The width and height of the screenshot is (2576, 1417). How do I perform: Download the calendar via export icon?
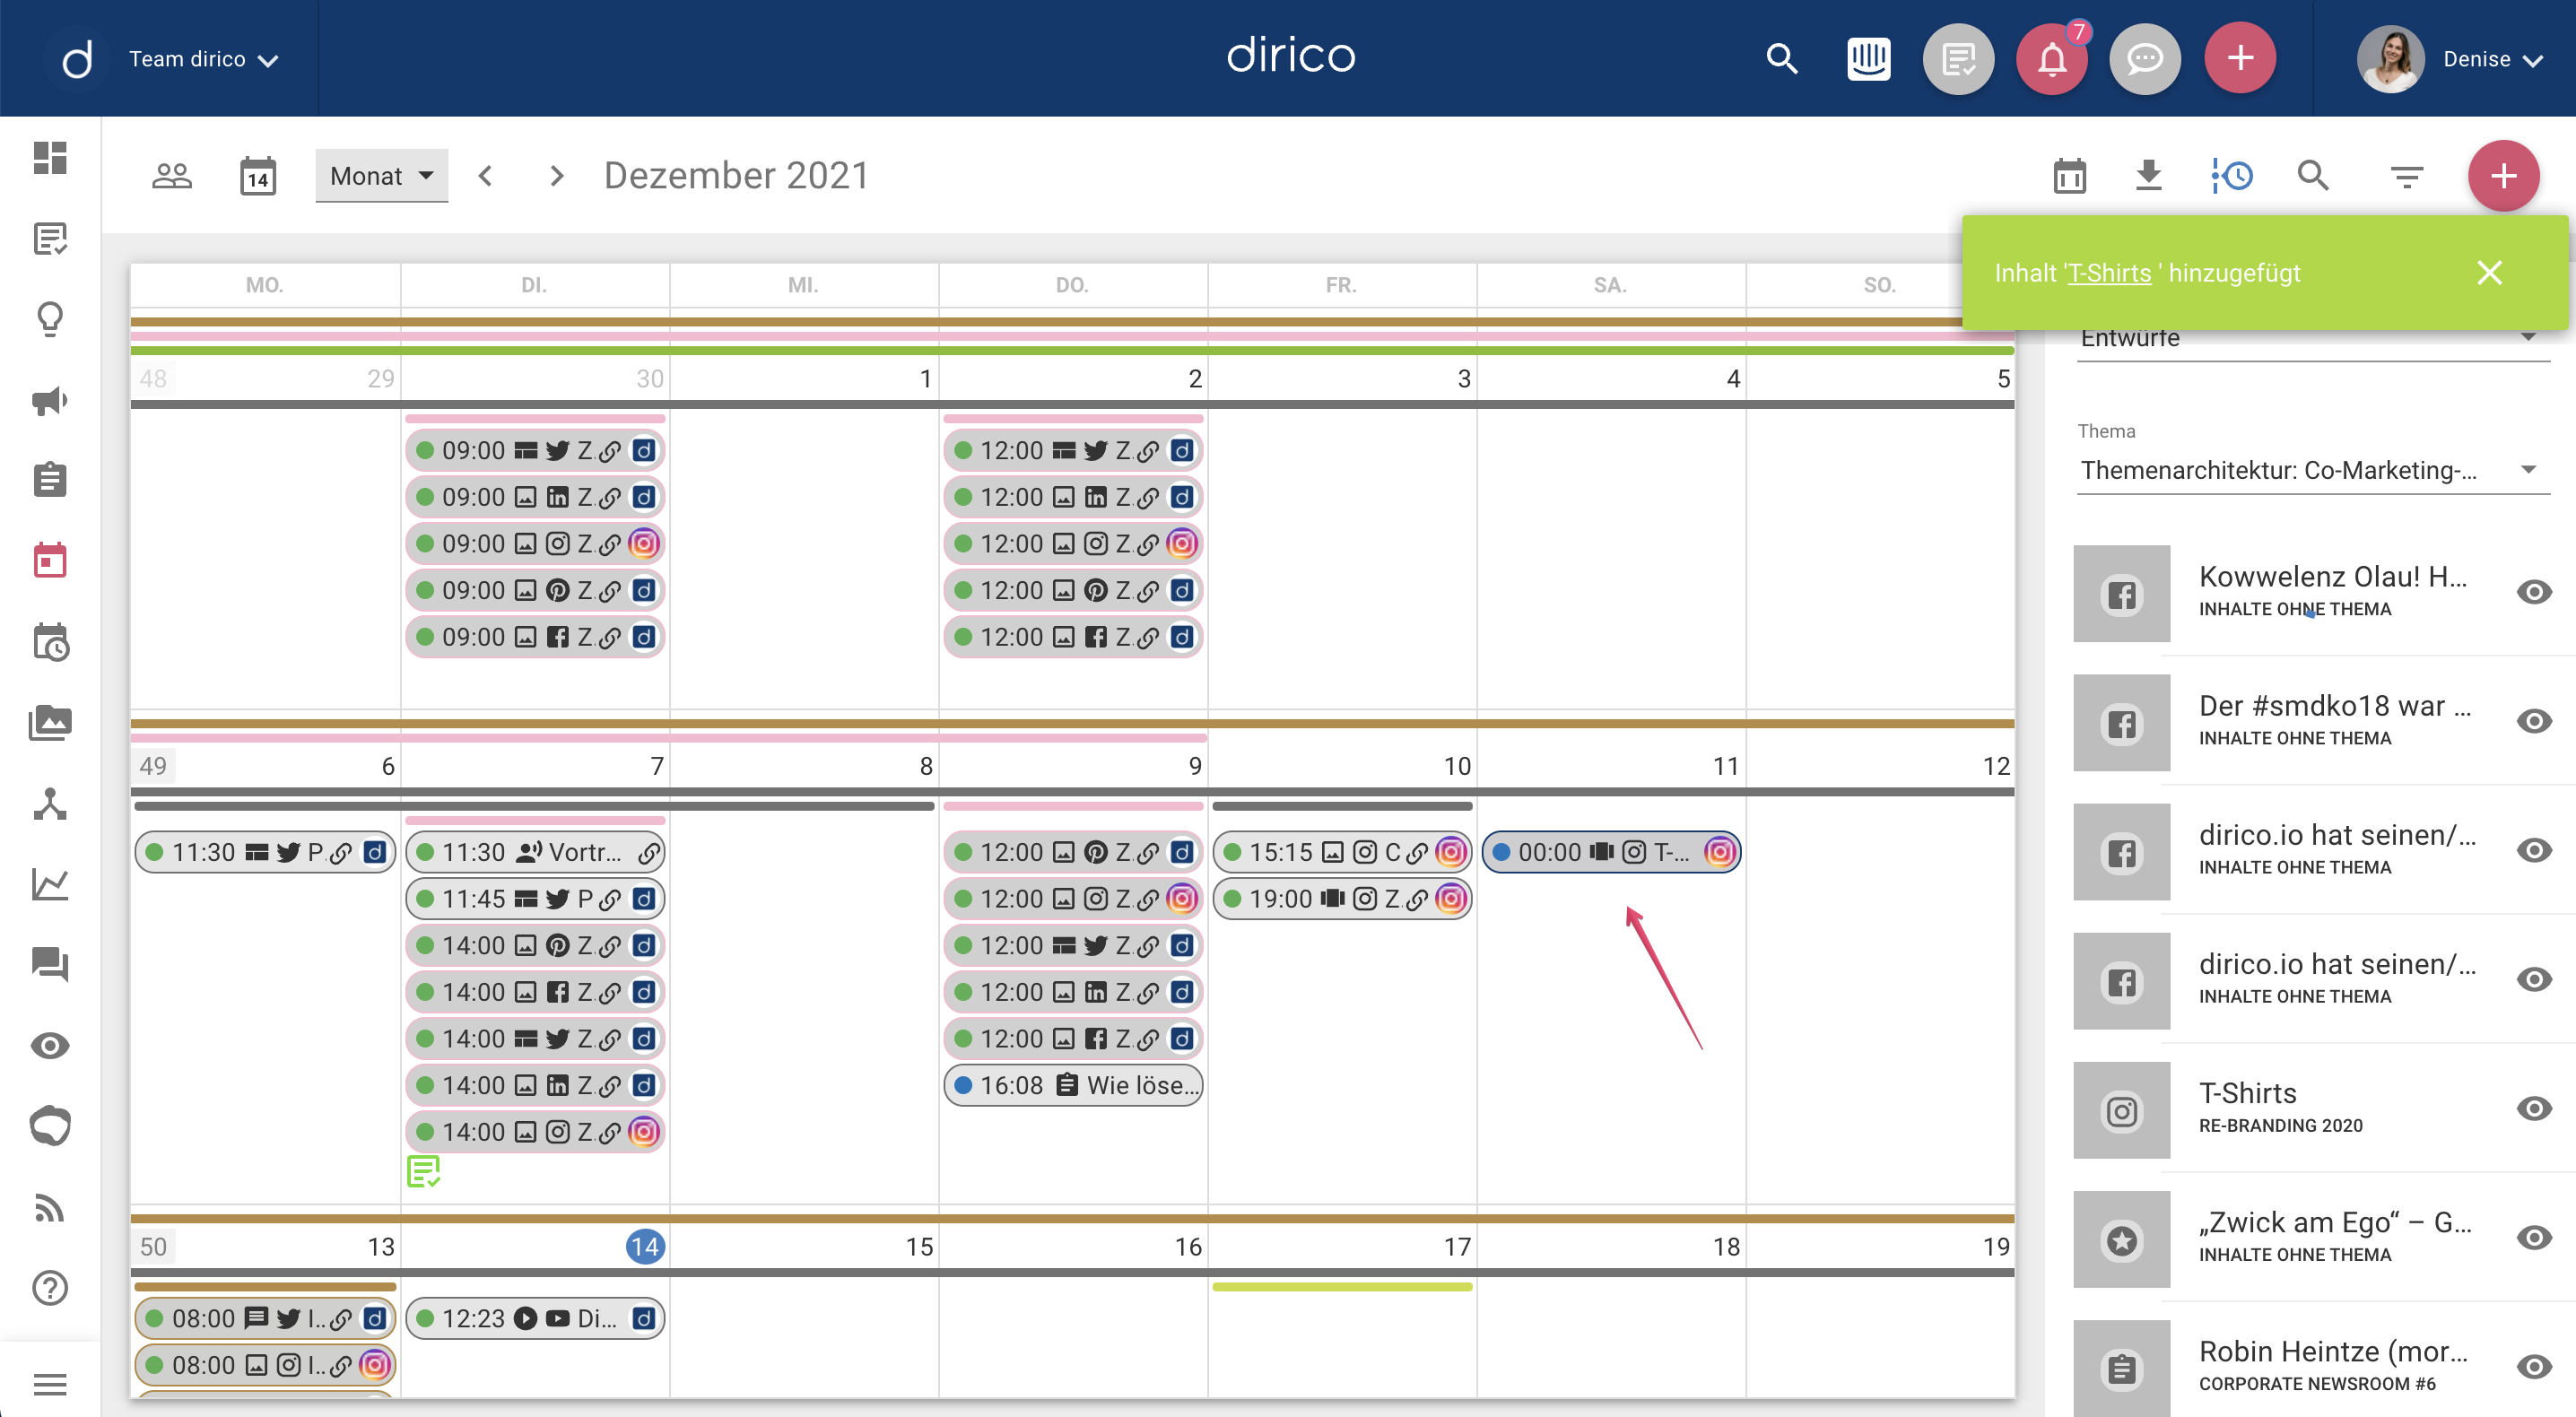(2149, 176)
